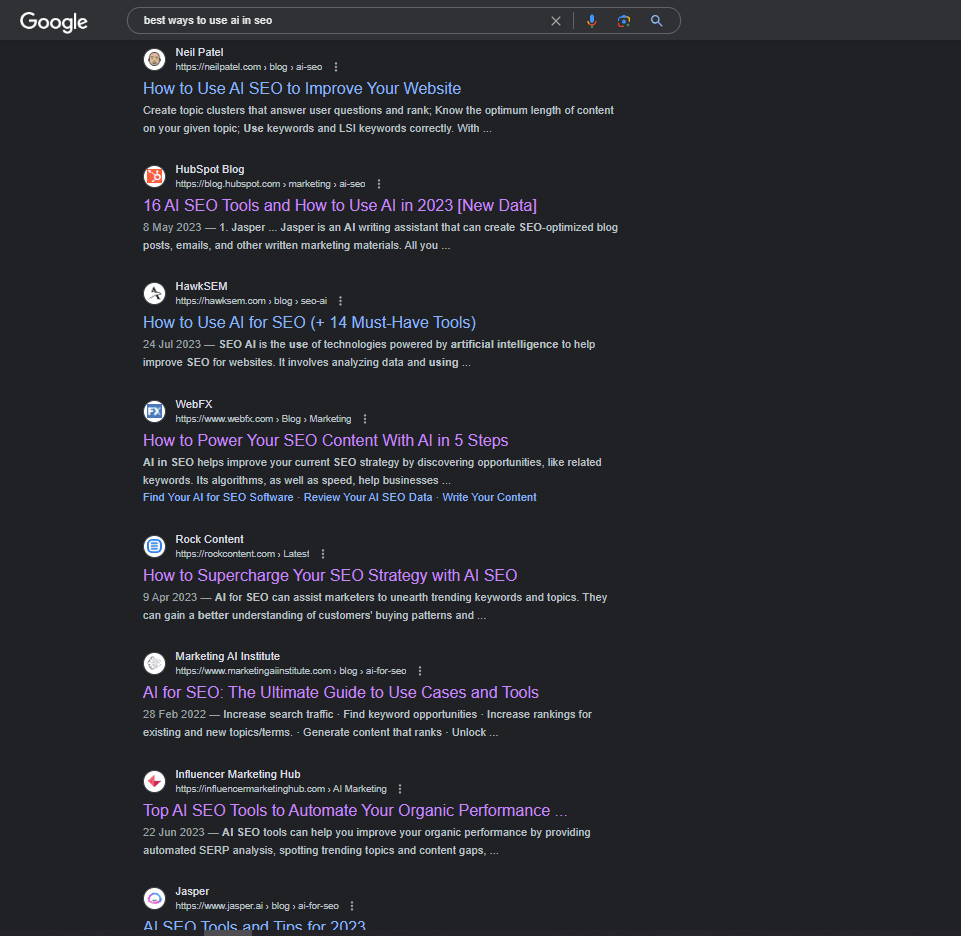Click the www.jasper.ai blog ai-for-seo URL
961x936 pixels.
(x=257, y=906)
